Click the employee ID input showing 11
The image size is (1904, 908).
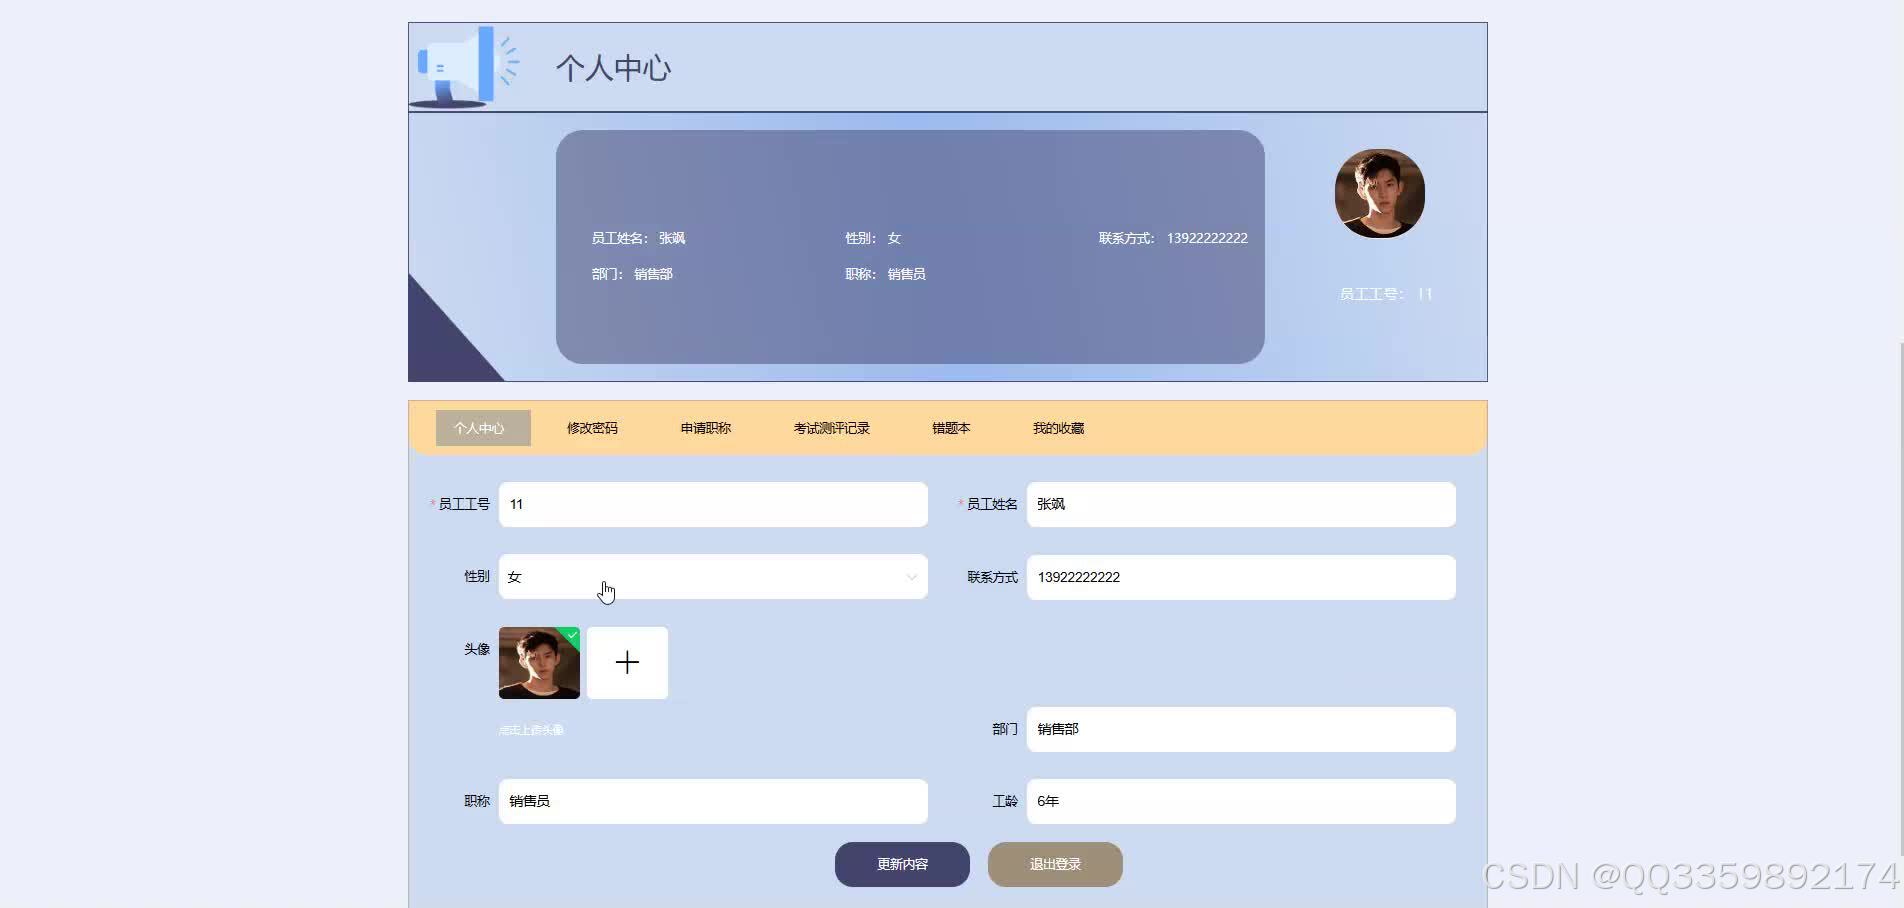pyautogui.click(x=712, y=504)
